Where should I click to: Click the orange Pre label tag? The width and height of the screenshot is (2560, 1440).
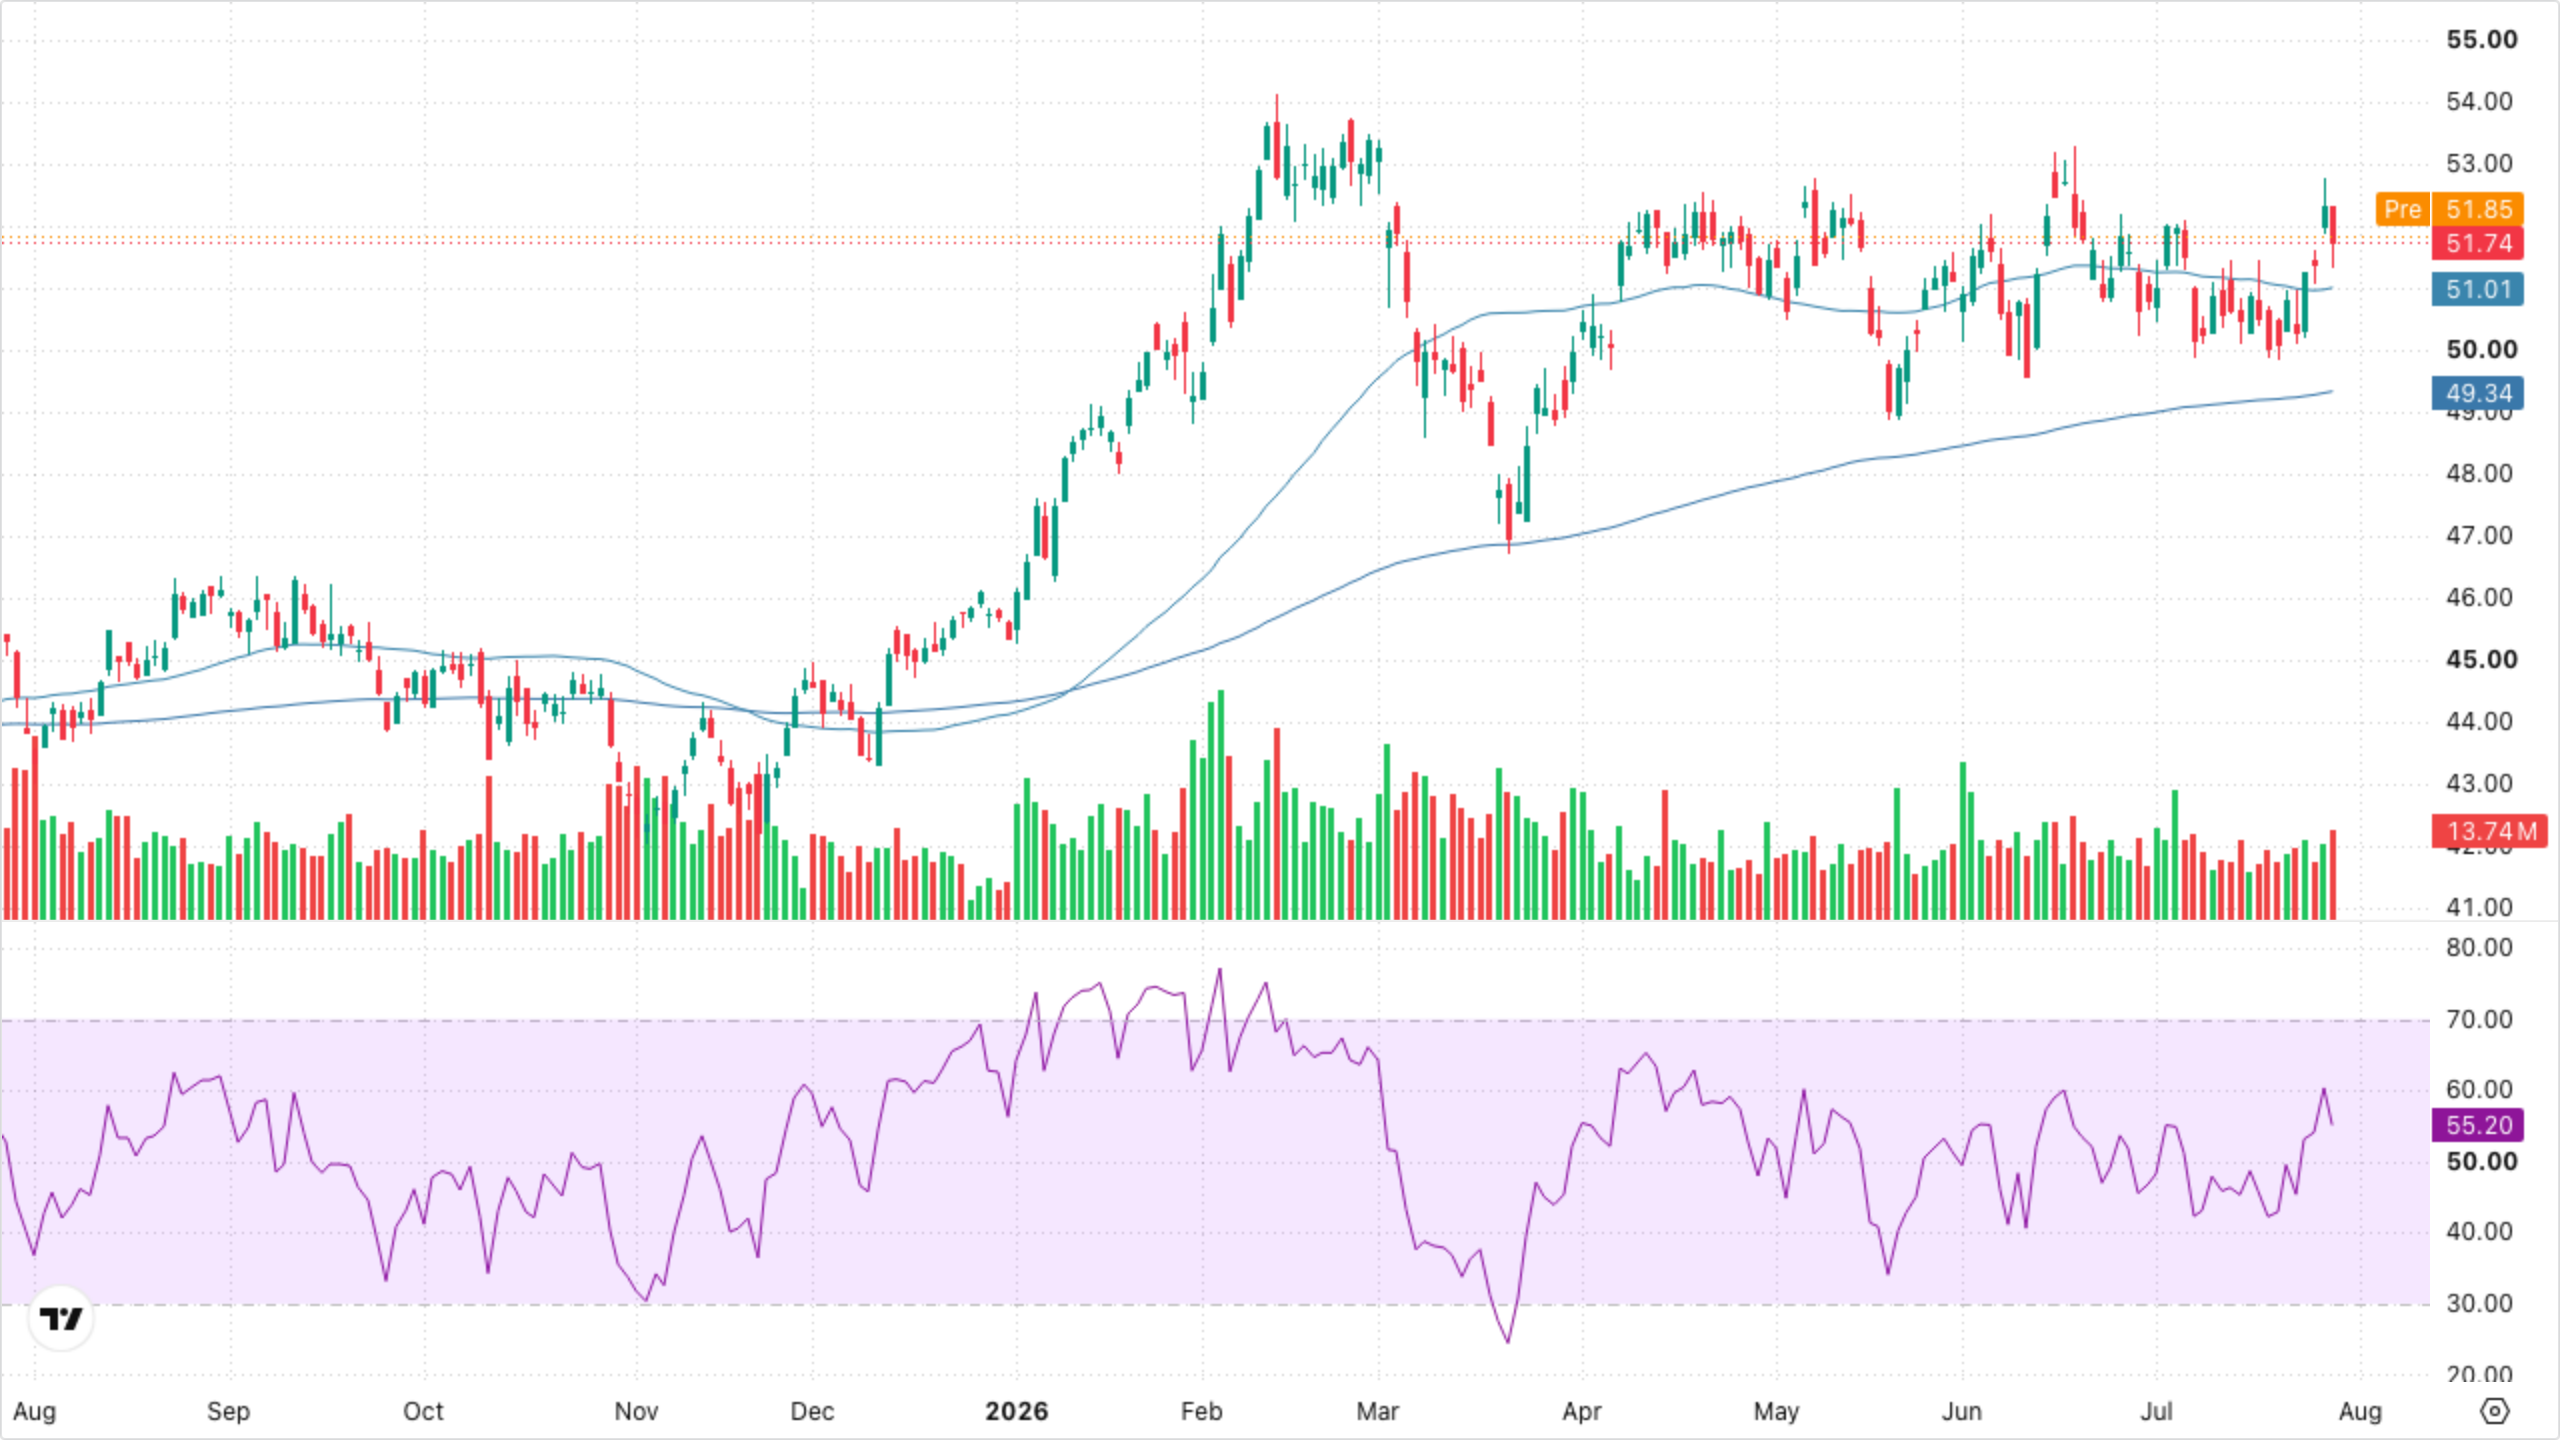click(2402, 209)
